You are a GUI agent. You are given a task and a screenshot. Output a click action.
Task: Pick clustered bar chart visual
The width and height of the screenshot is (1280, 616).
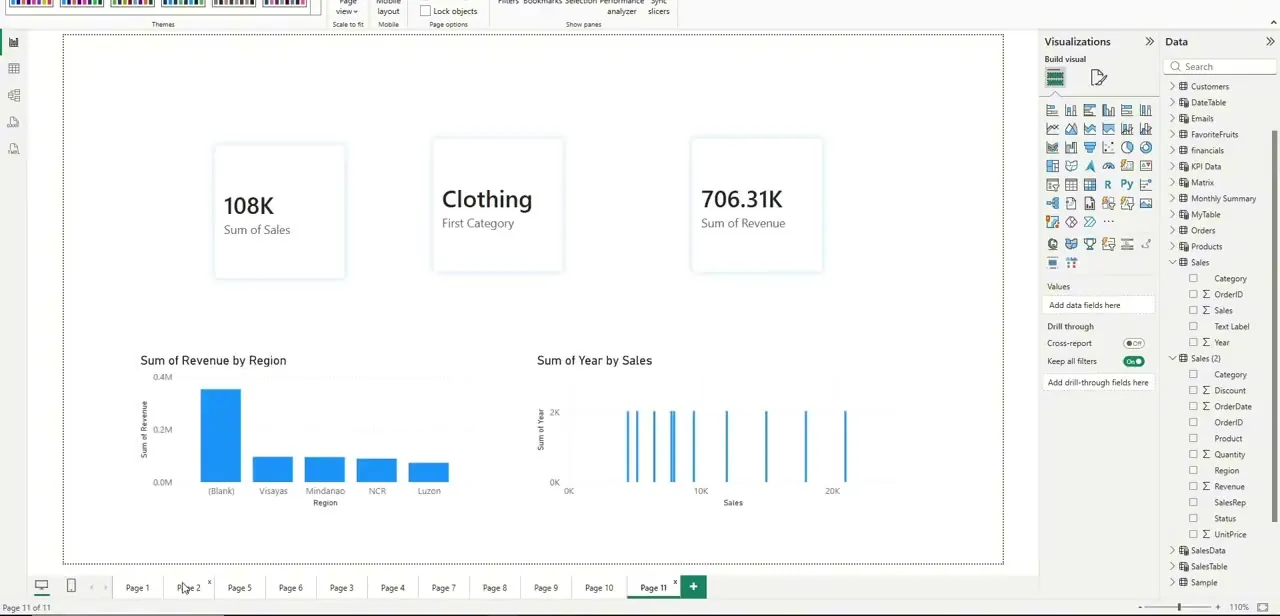coord(1090,110)
